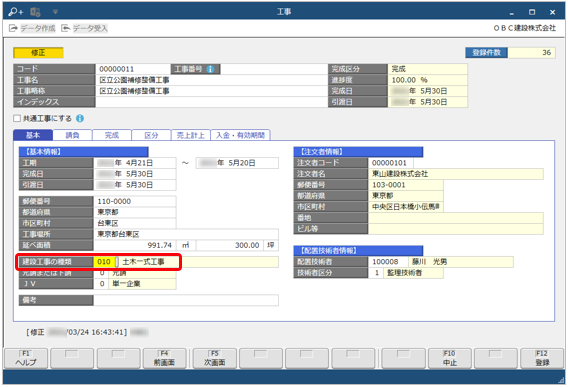Click the 延べ面積 field 991.74
This screenshot has width=568, height=387.
[135, 245]
